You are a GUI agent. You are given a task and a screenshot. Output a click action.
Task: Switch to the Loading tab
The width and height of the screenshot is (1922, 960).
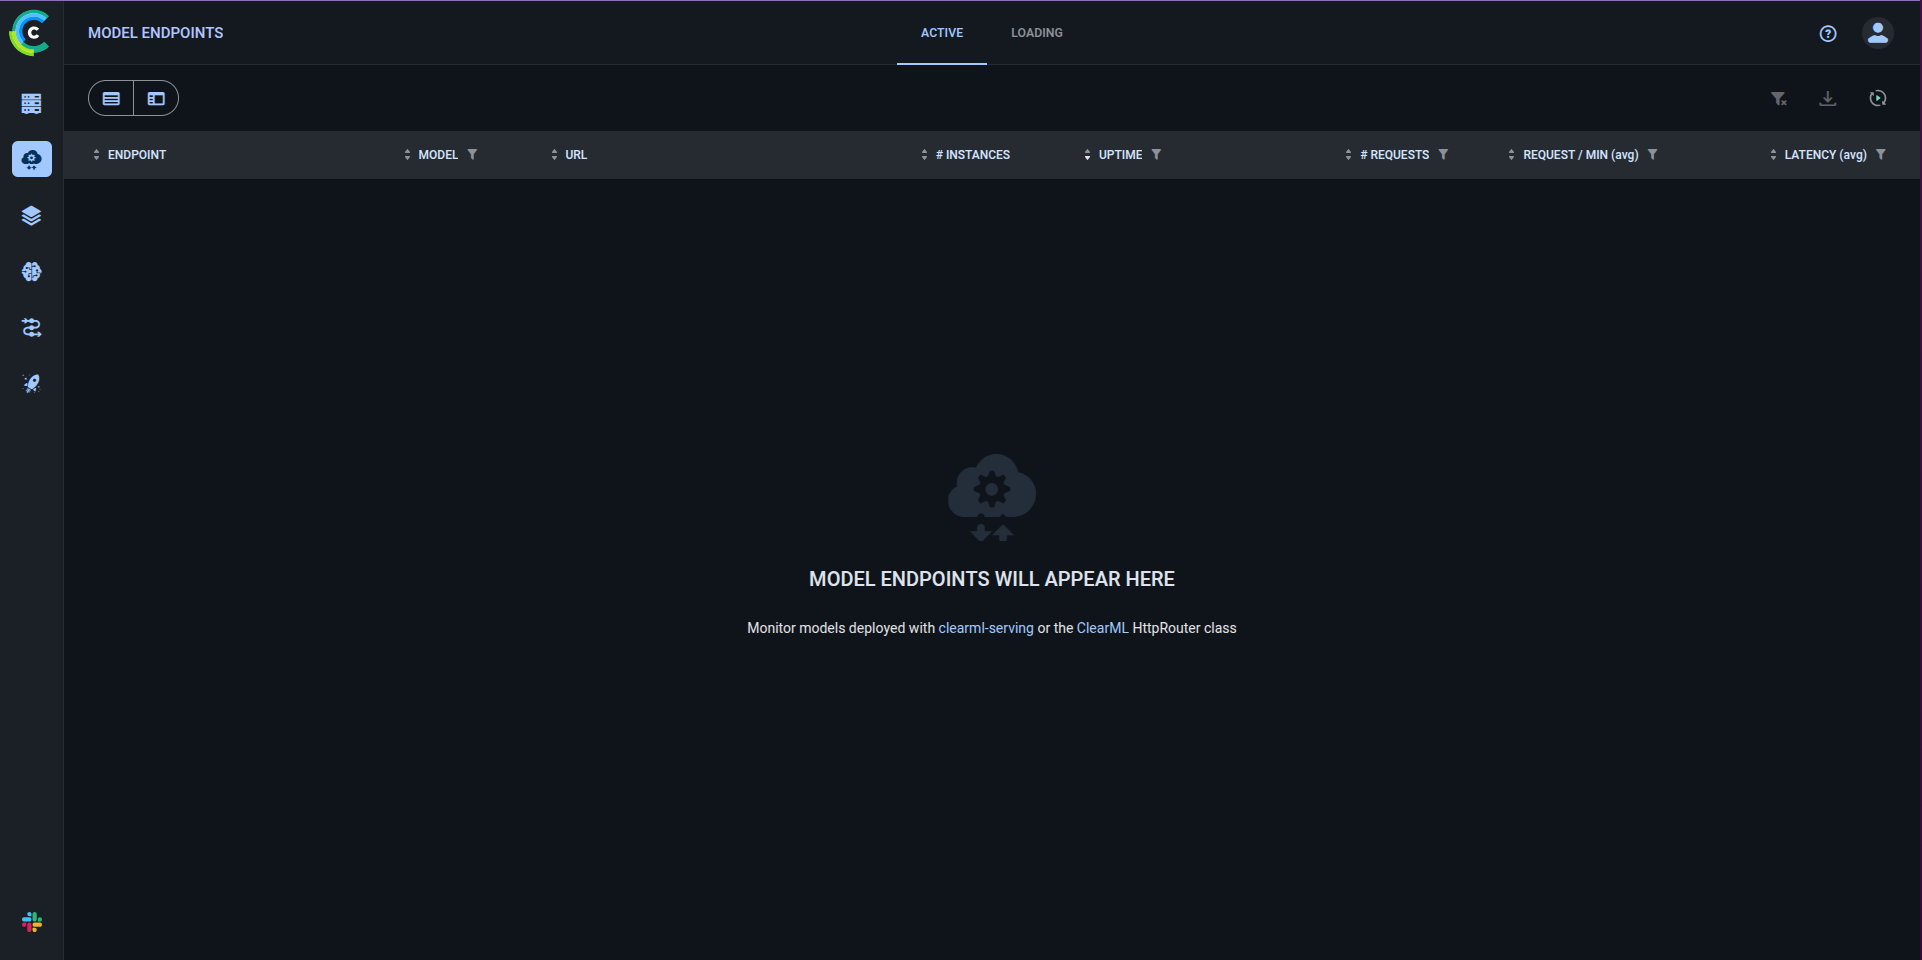tap(1037, 33)
